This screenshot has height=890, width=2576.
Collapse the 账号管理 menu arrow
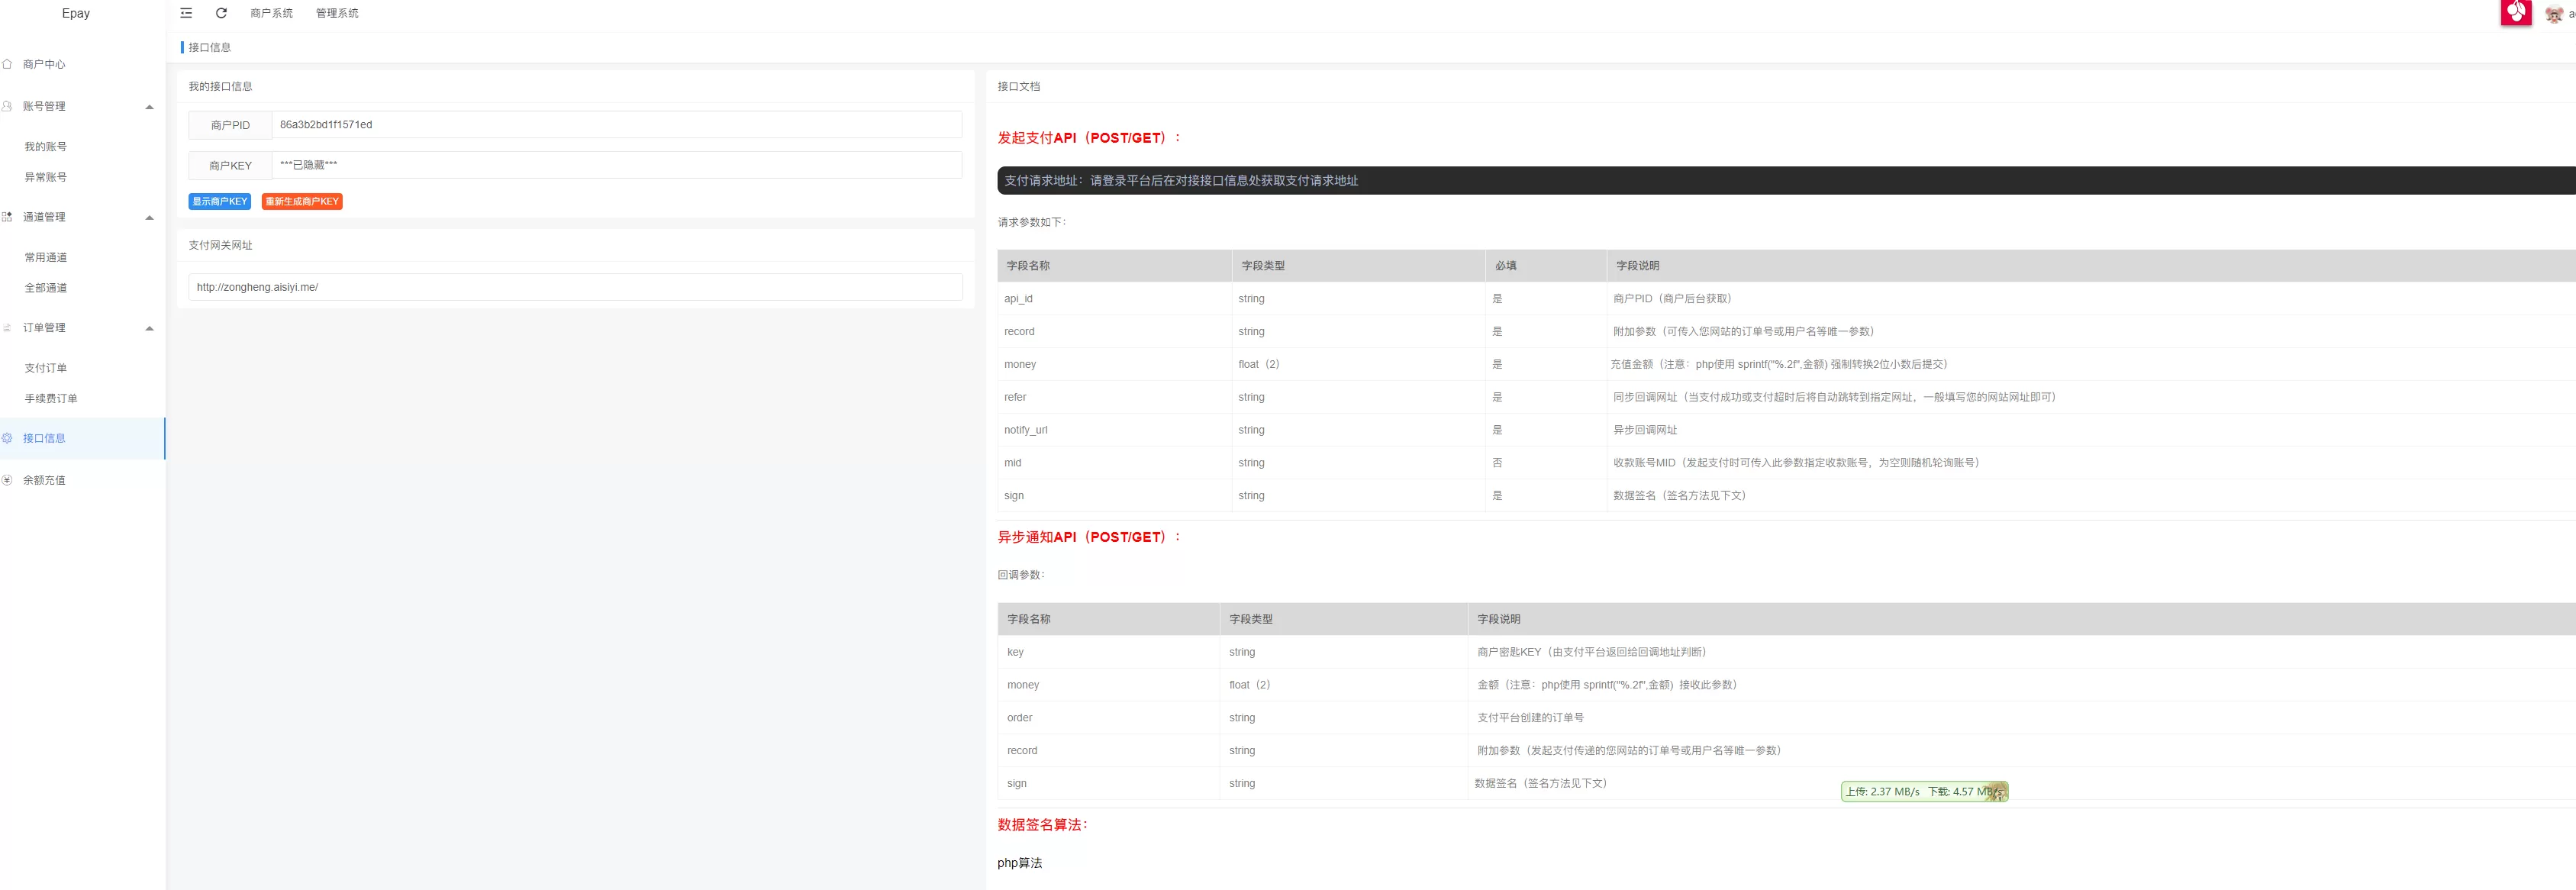tap(149, 107)
